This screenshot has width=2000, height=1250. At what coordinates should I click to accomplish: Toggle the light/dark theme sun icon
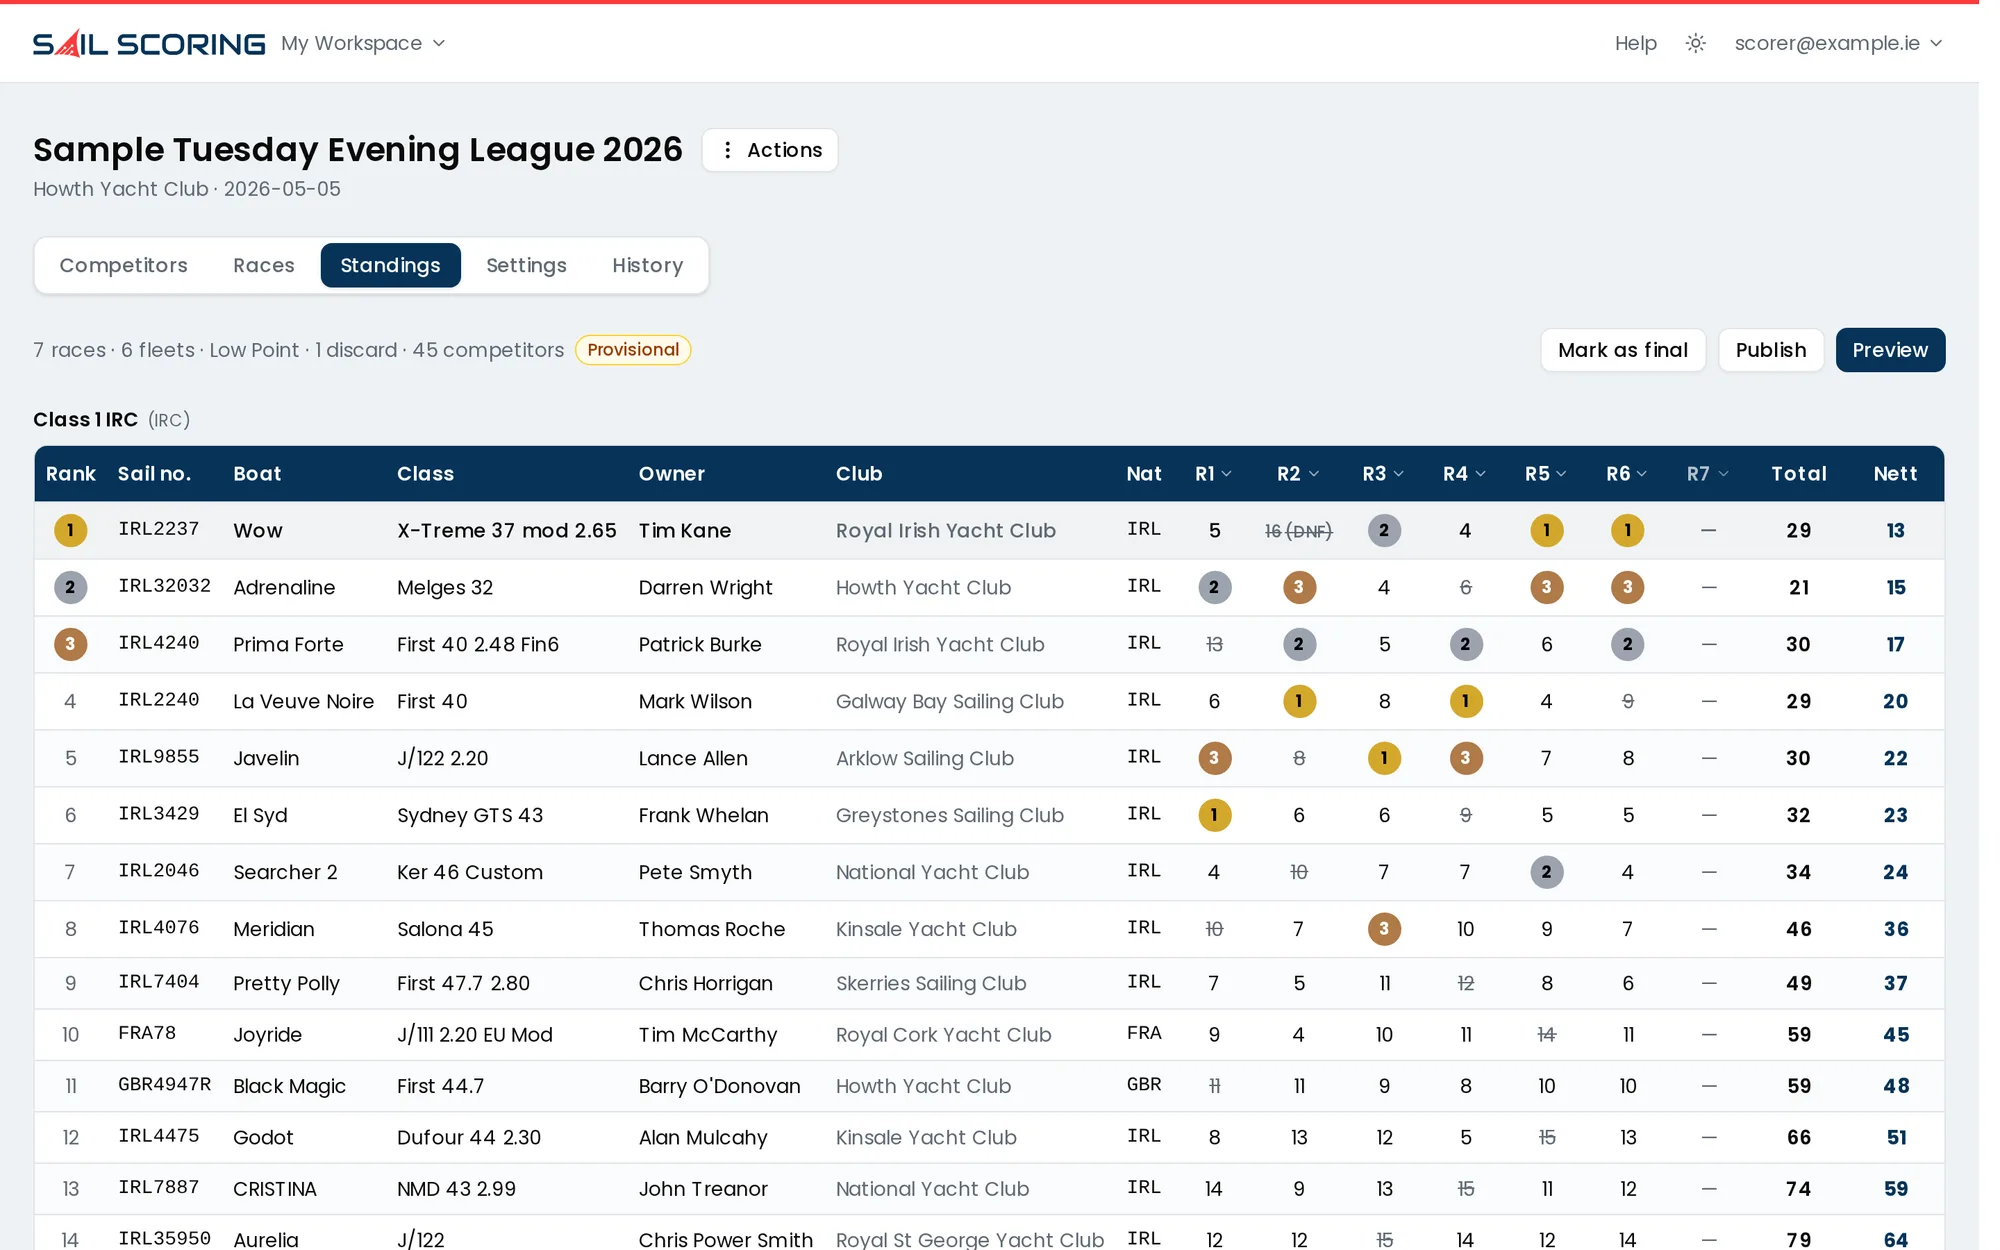pos(1695,43)
